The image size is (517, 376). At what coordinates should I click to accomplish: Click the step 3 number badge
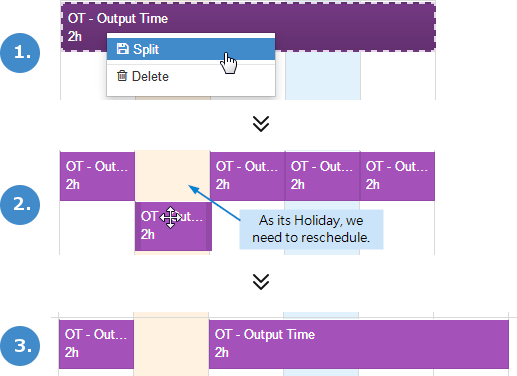(20, 346)
